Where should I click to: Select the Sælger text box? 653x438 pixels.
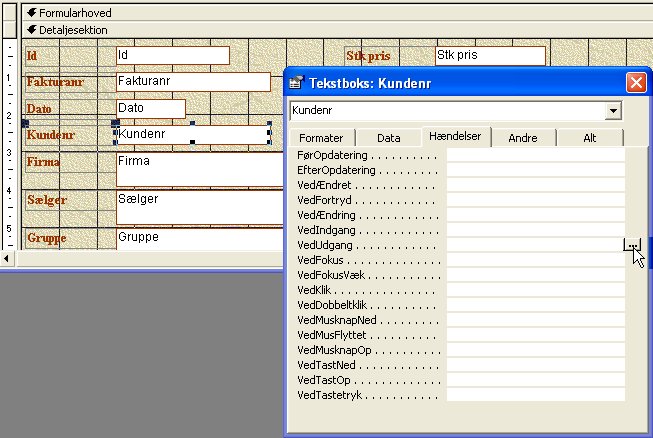pyautogui.click(x=200, y=207)
